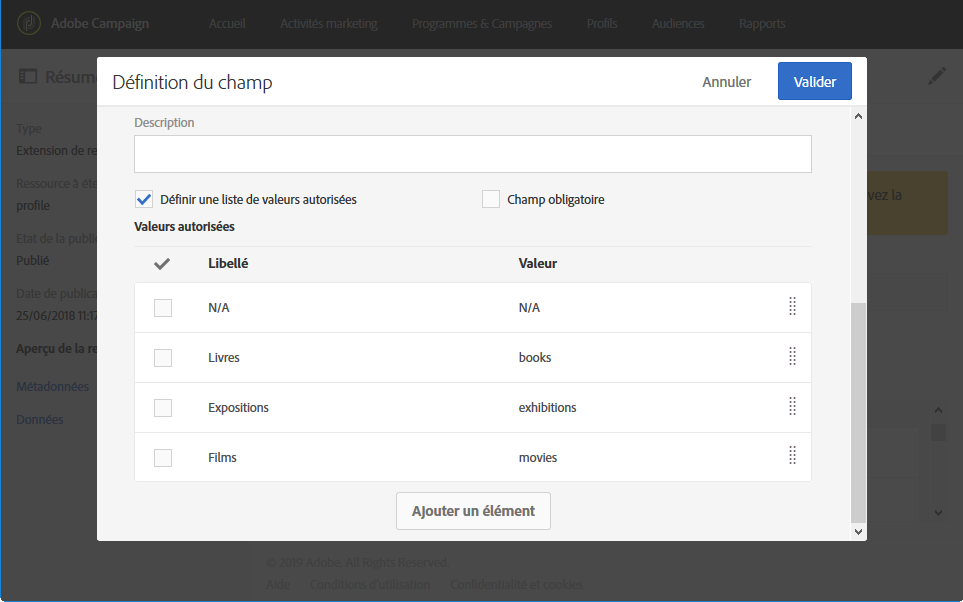Screen dimensions: 963x602
Task: Select the Livres row checkbox
Action: [x=163, y=358]
